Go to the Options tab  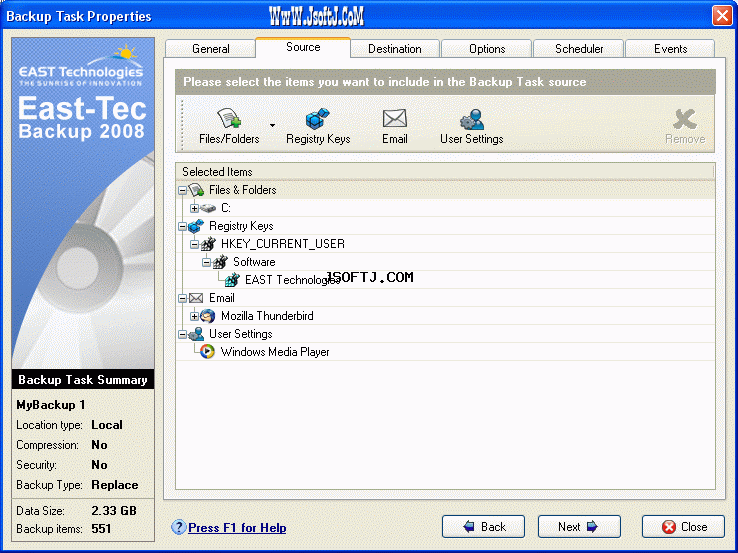pos(487,49)
